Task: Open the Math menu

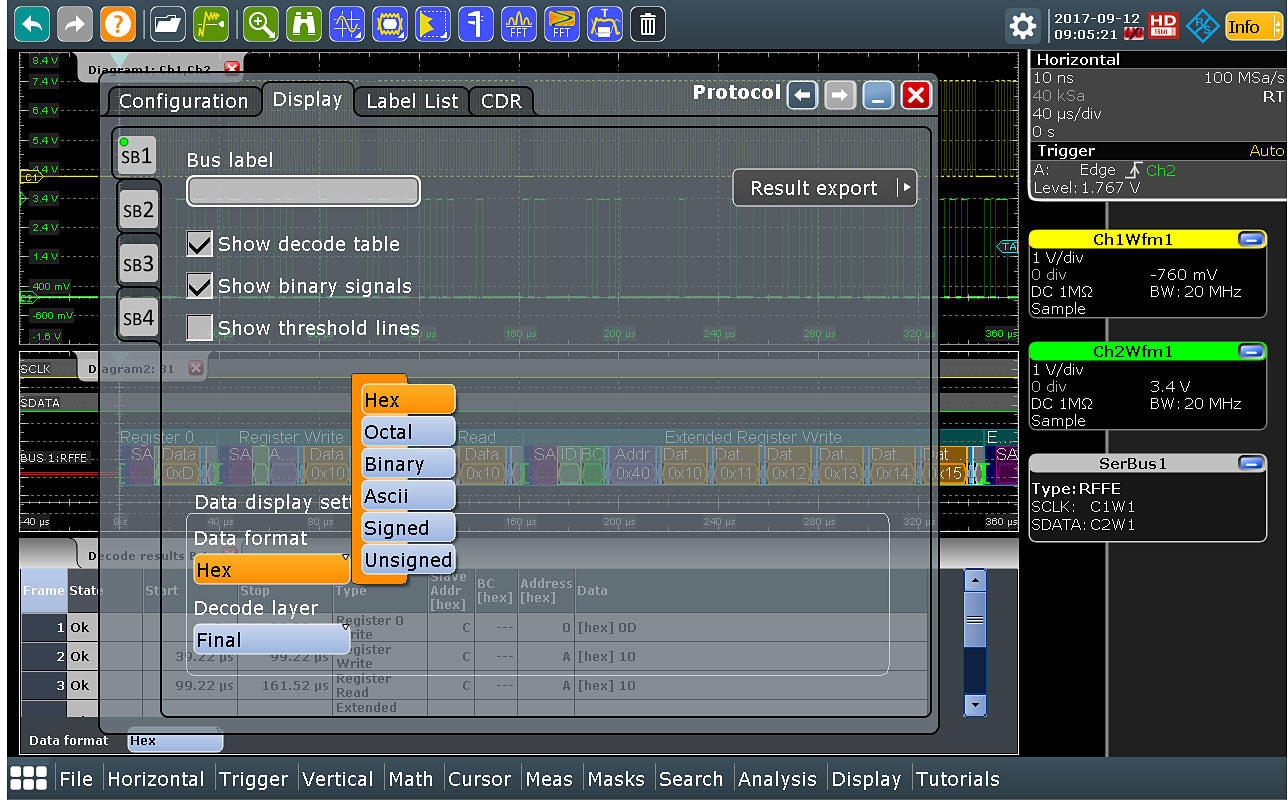Action: [411, 779]
